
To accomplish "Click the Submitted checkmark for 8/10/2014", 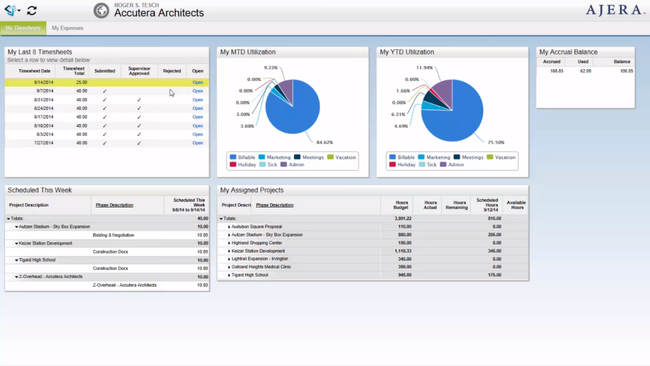I will click(104, 126).
